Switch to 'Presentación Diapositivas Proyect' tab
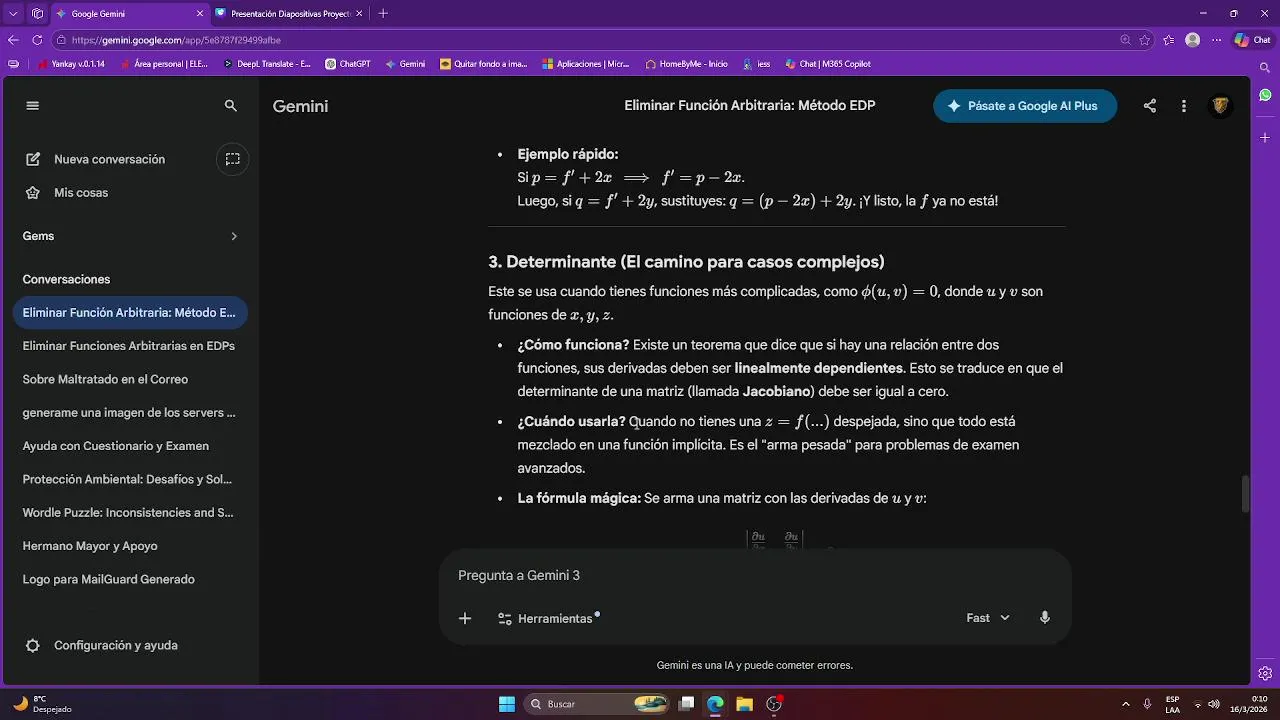Viewport: 1280px width, 720px height. (290, 14)
